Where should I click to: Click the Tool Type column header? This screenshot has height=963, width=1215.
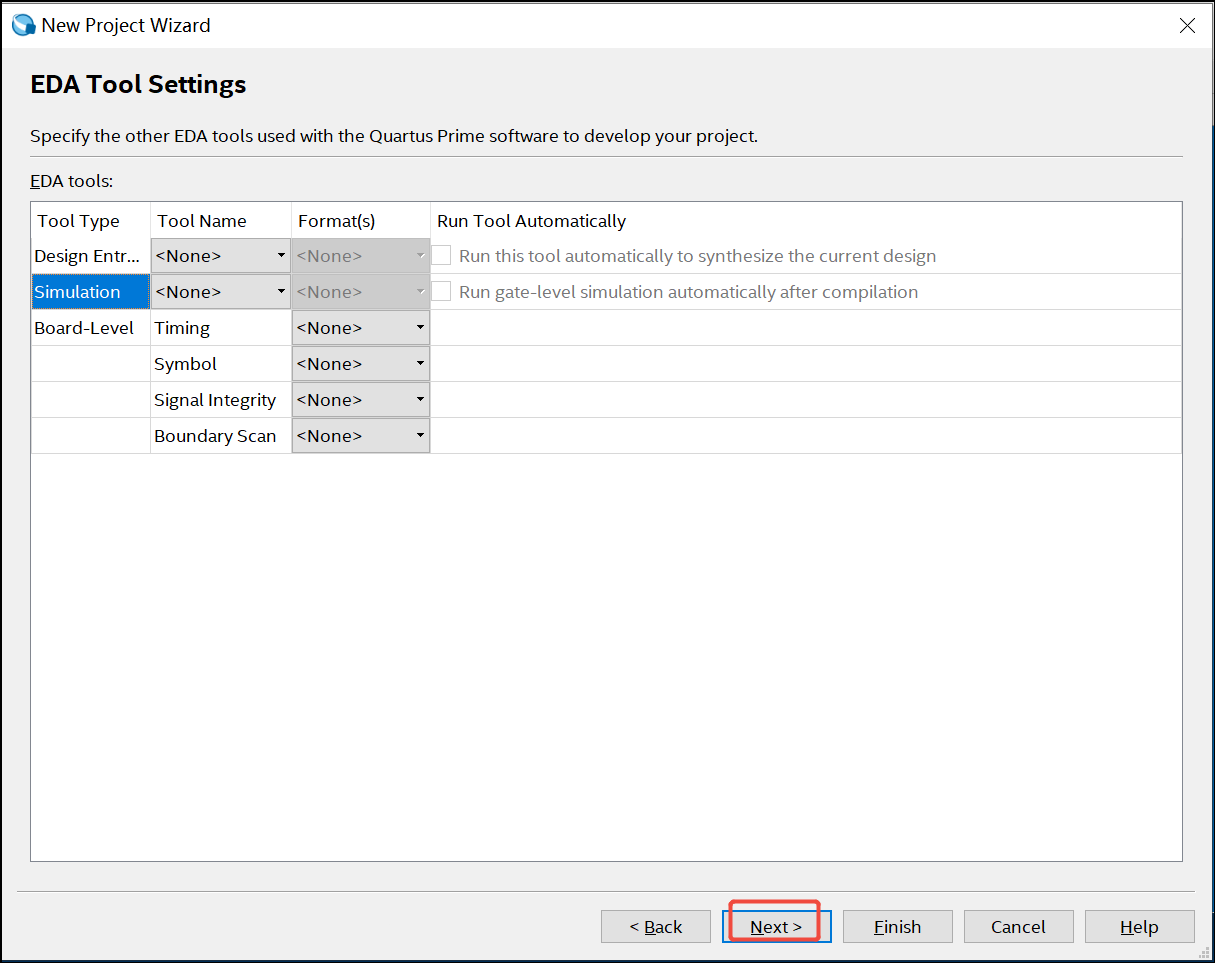91,221
